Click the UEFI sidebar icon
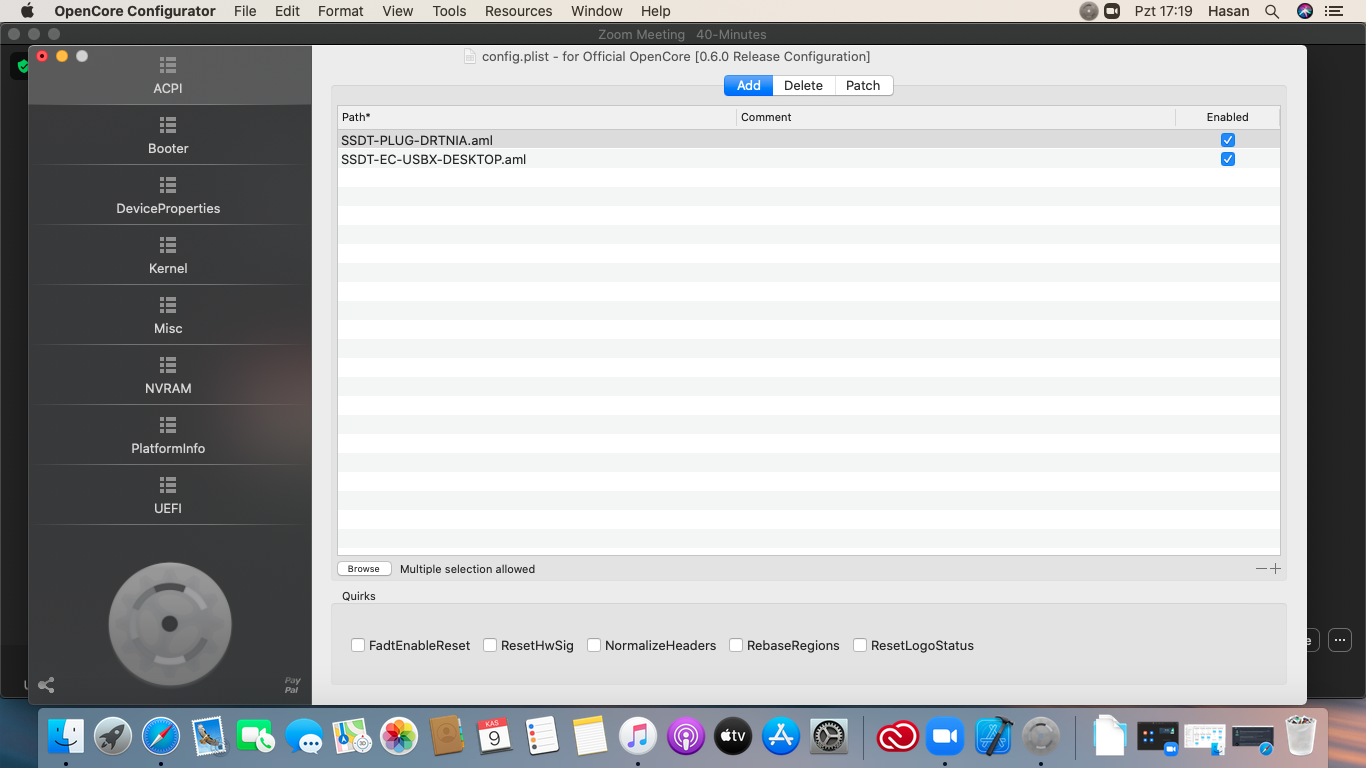Screen dimensions: 1366x768 coord(168,486)
